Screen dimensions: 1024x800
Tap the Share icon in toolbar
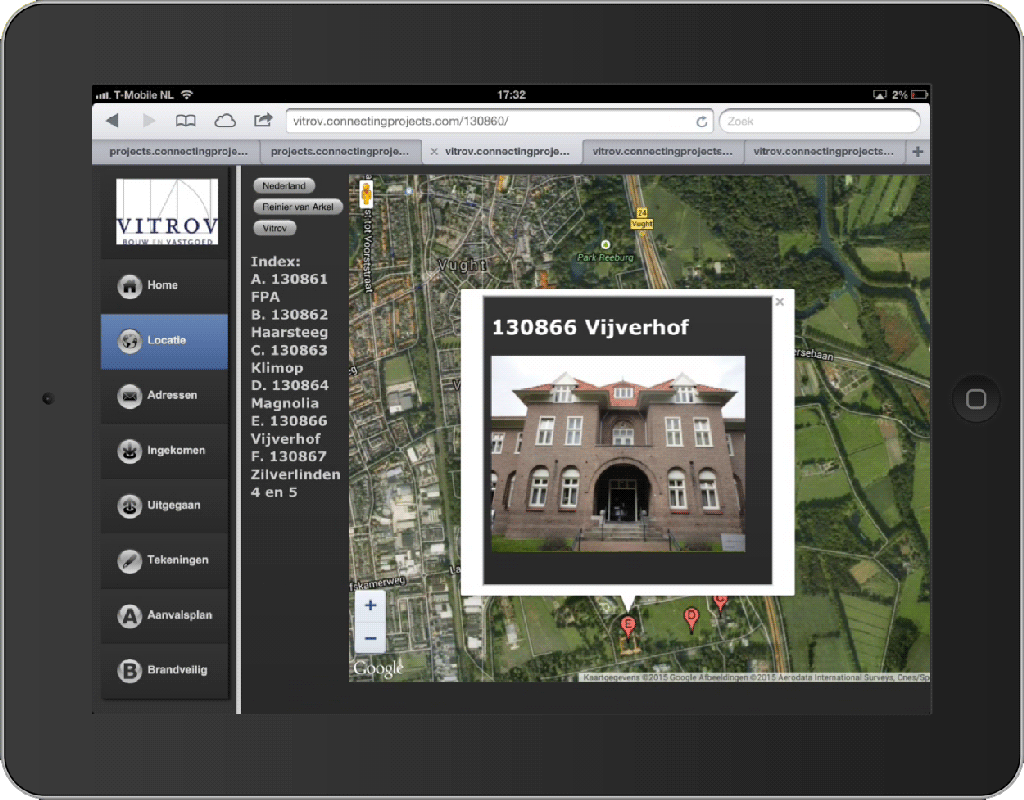click(263, 121)
